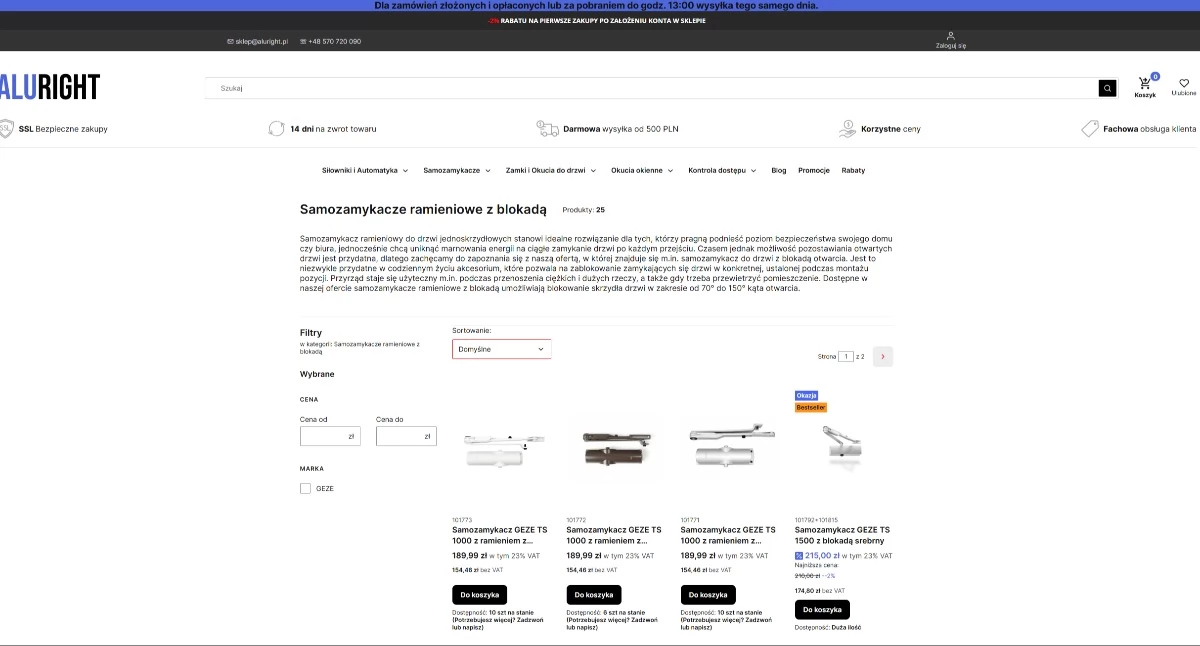Open the Rabaty menu item
The height and width of the screenshot is (646, 1200).
[x=853, y=170]
